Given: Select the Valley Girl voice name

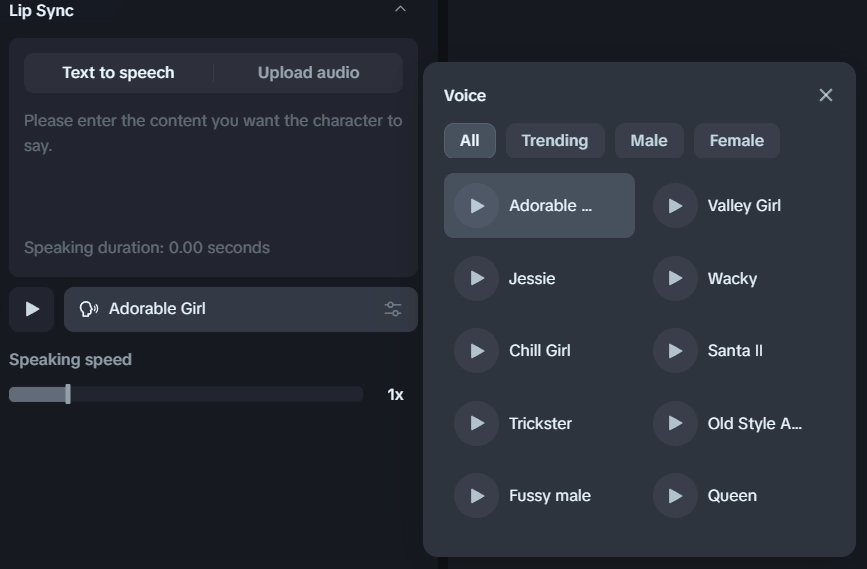Looking at the screenshot, I should tap(744, 206).
